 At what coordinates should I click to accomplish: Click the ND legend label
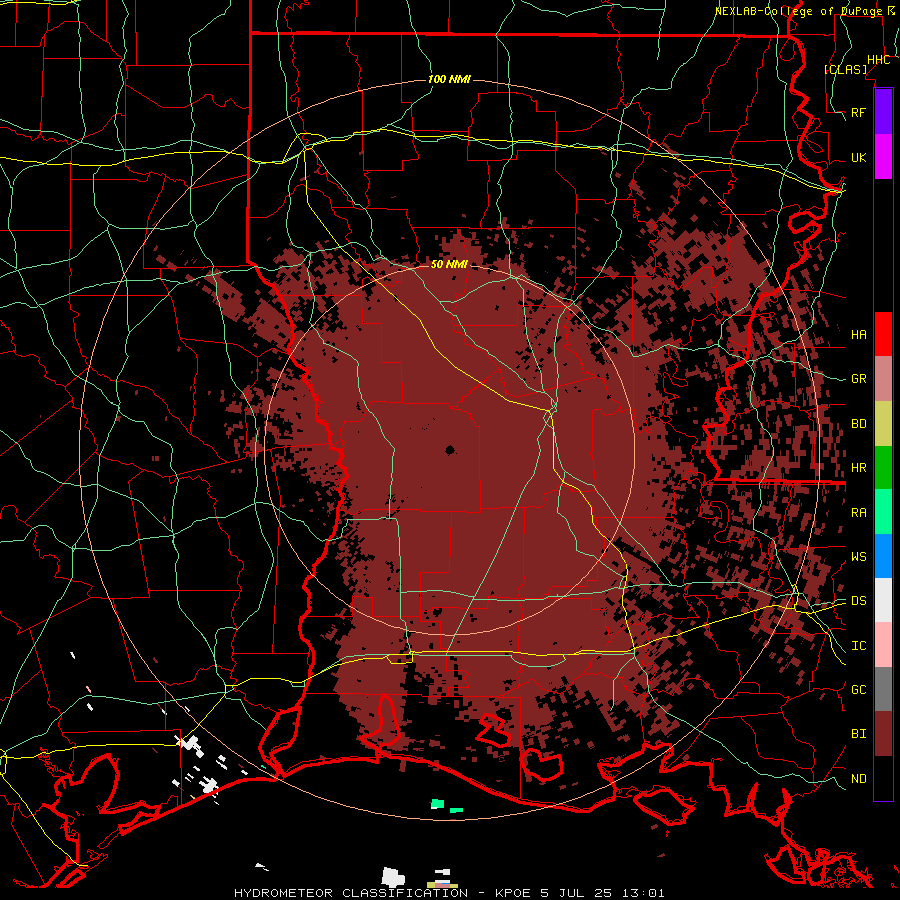point(859,778)
